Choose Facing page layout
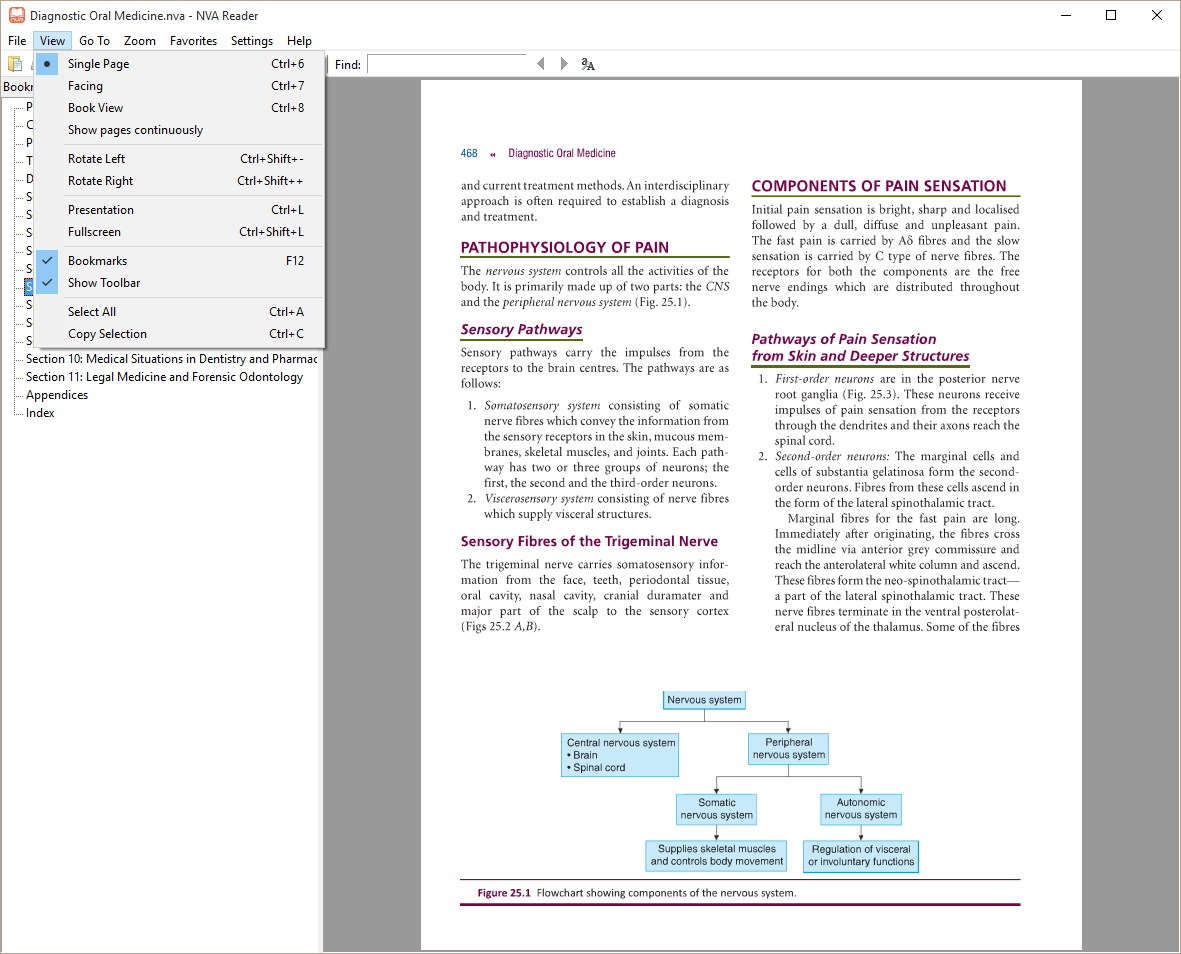This screenshot has width=1181, height=954. pos(85,86)
